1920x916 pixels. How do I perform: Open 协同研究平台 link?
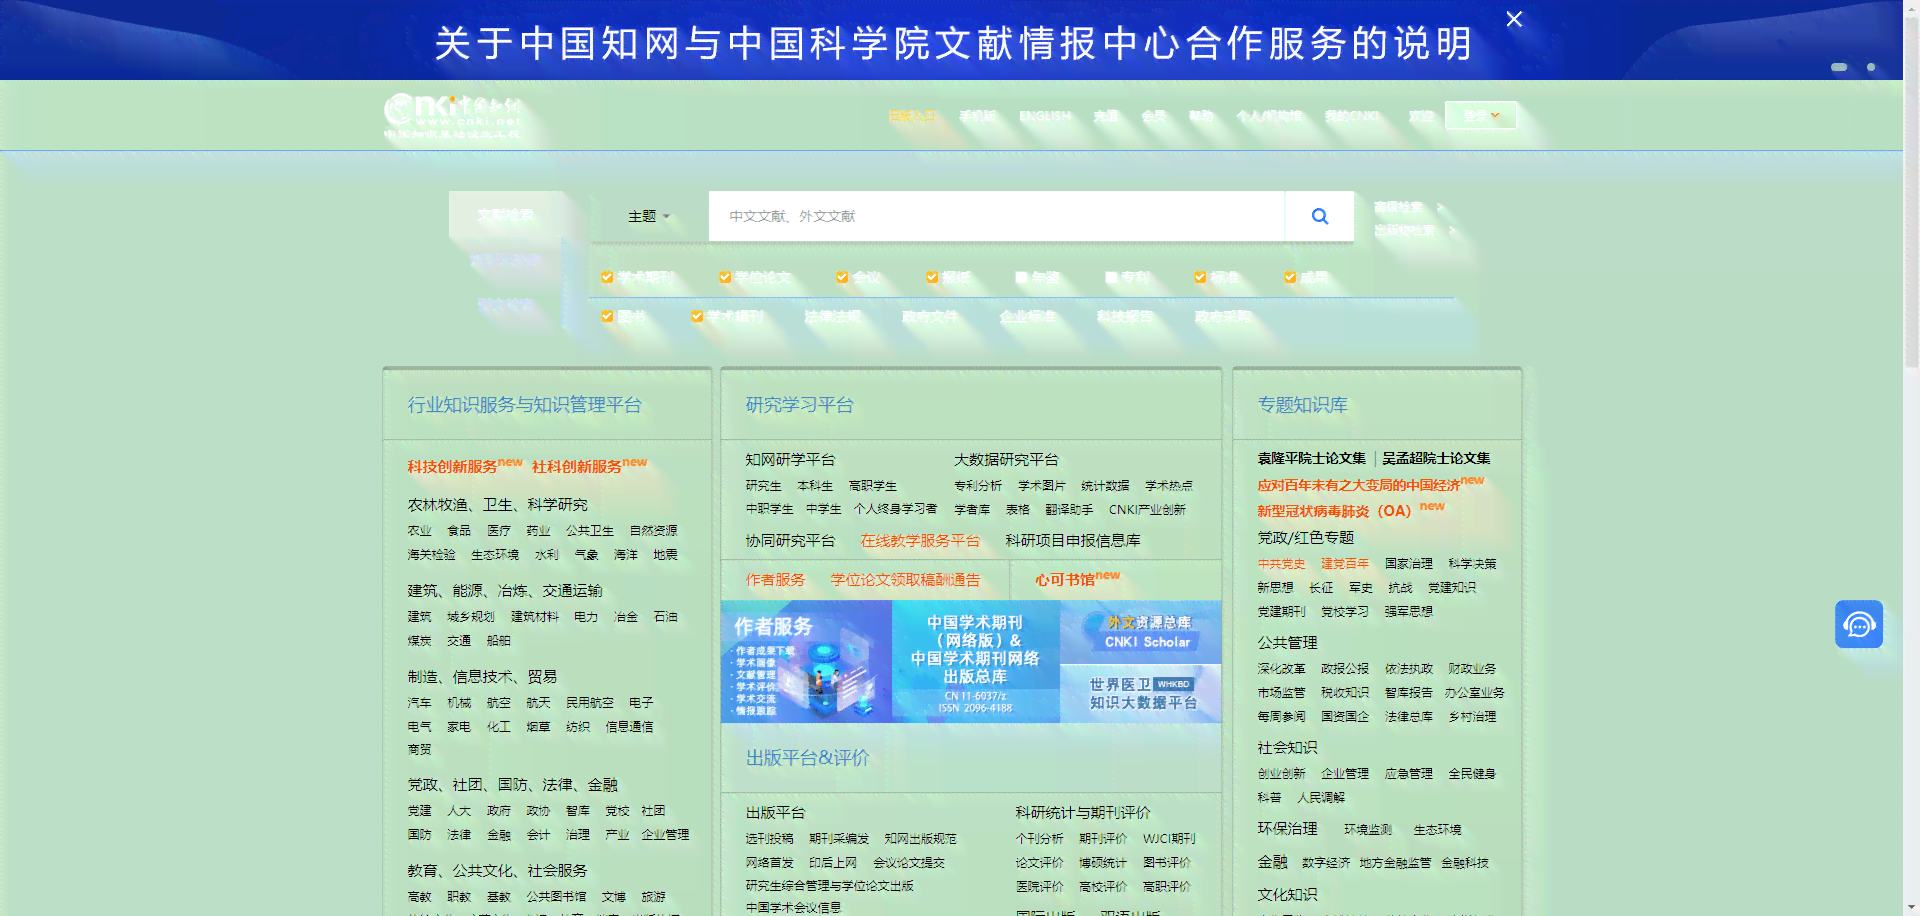click(x=790, y=541)
